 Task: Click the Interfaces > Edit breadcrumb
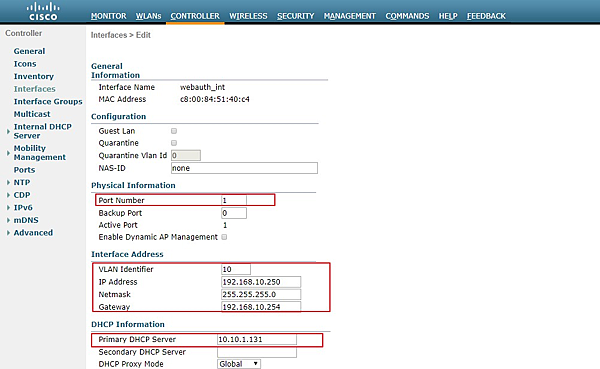tap(121, 35)
